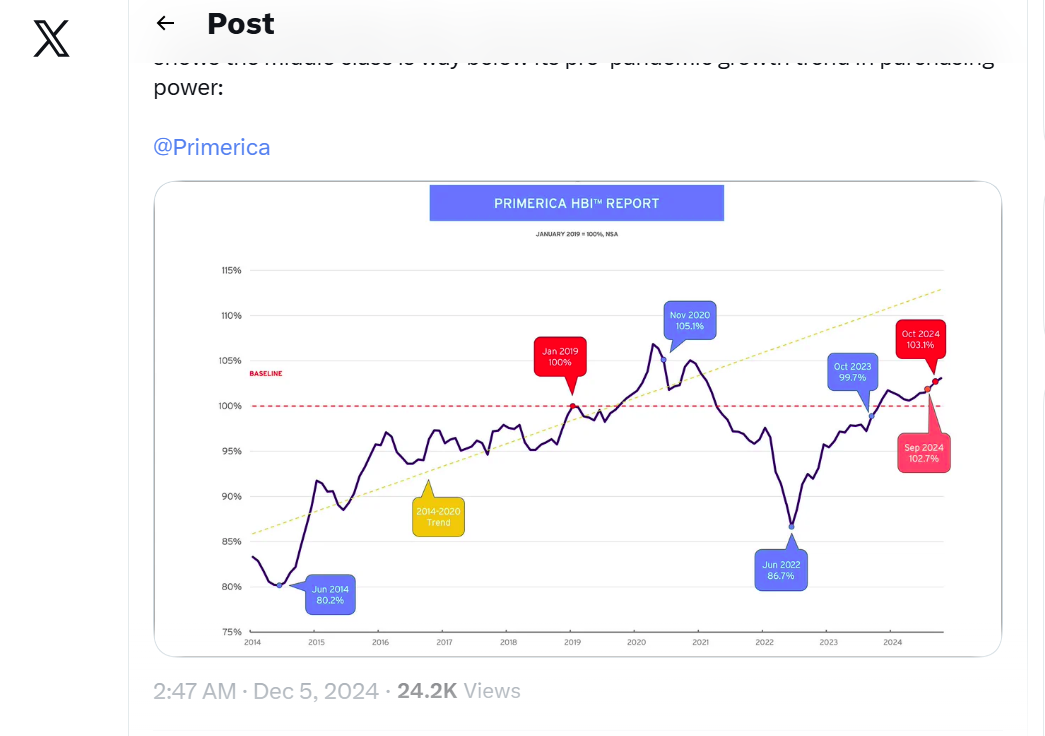
Task: Click the post timestamp 2:47 AM Dec 5, 2024
Action: tap(266, 691)
